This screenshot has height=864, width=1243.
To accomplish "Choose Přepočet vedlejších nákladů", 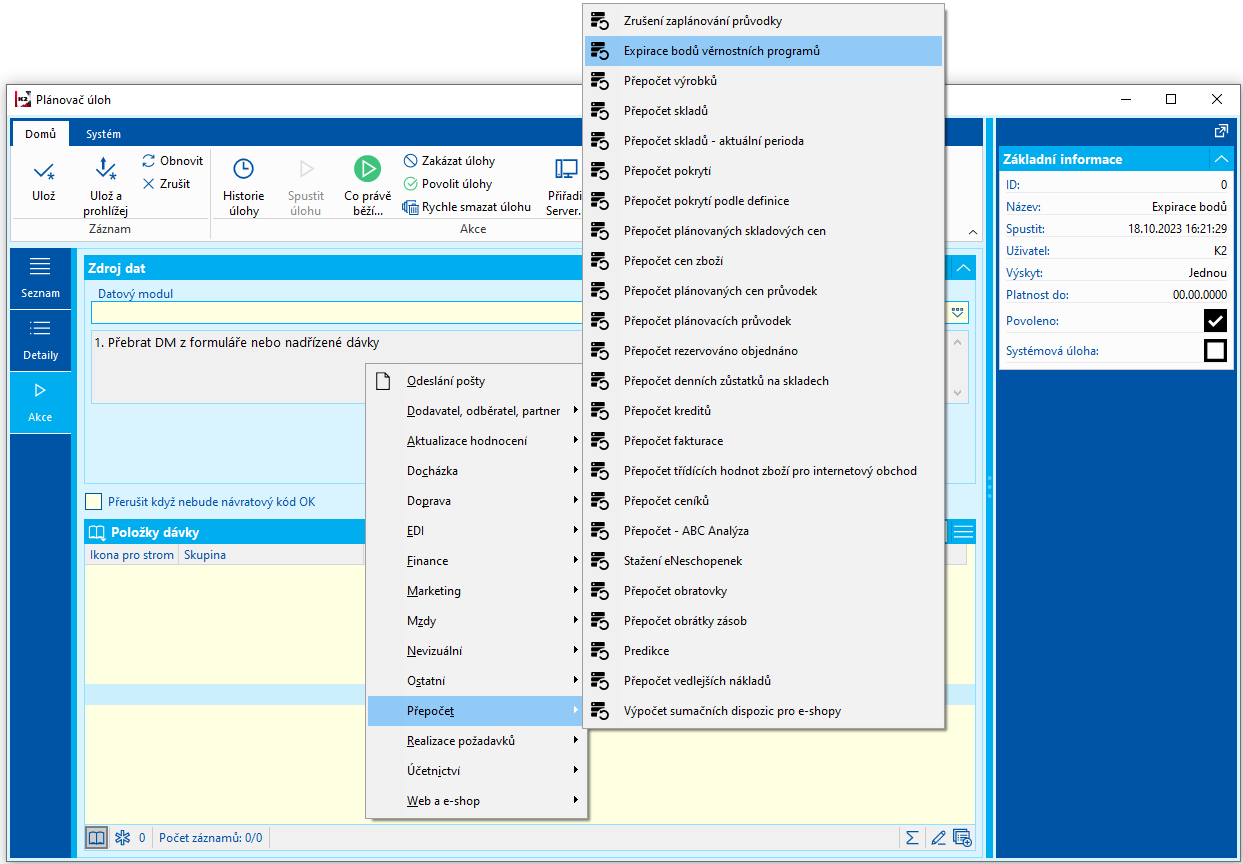I will coord(764,681).
